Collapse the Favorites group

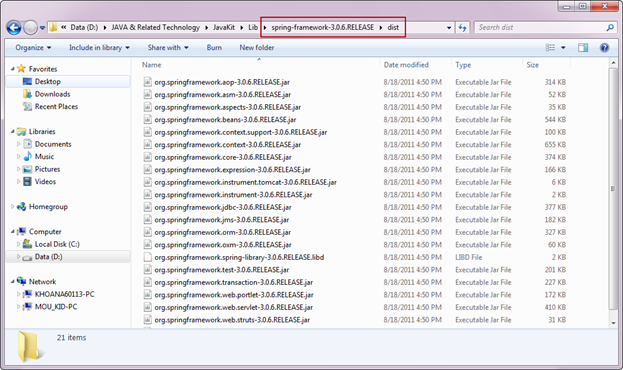click(12, 69)
